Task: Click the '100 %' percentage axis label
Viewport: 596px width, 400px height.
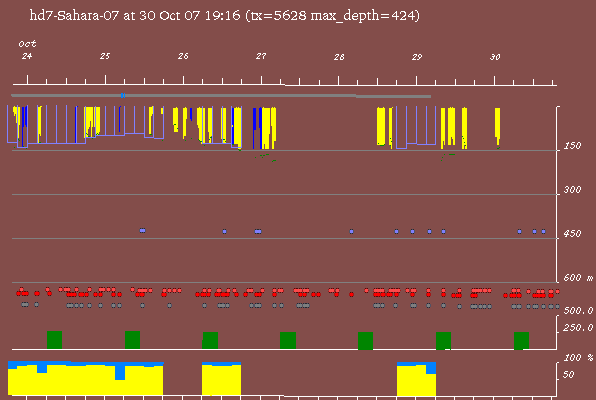Action: [578, 358]
